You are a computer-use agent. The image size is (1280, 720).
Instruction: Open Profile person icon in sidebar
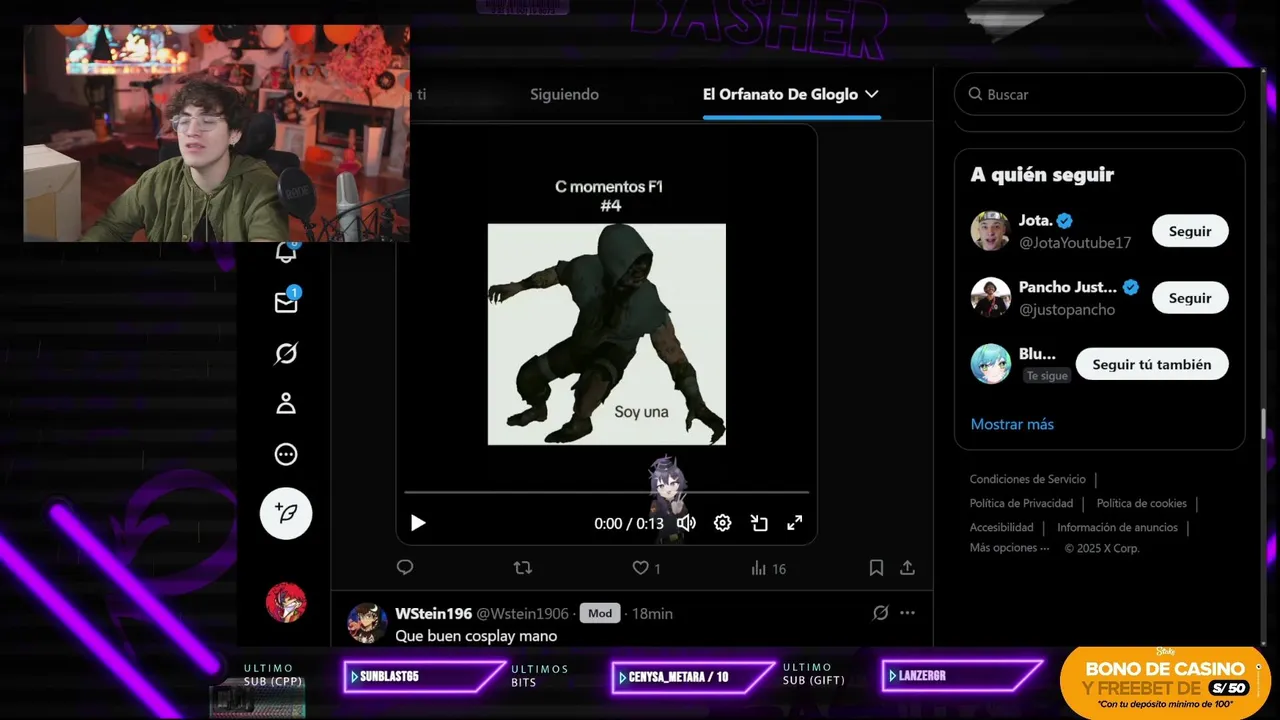tap(286, 404)
